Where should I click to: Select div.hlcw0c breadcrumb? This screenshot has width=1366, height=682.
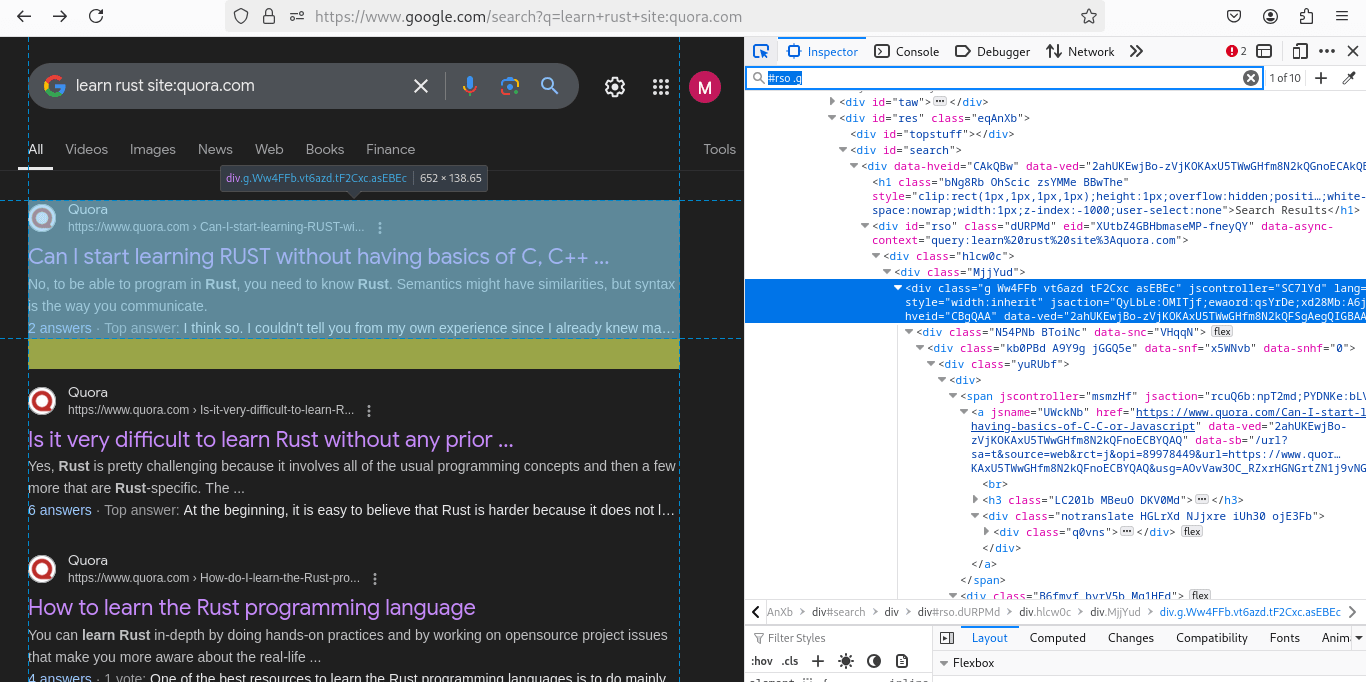(x=1045, y=612)
